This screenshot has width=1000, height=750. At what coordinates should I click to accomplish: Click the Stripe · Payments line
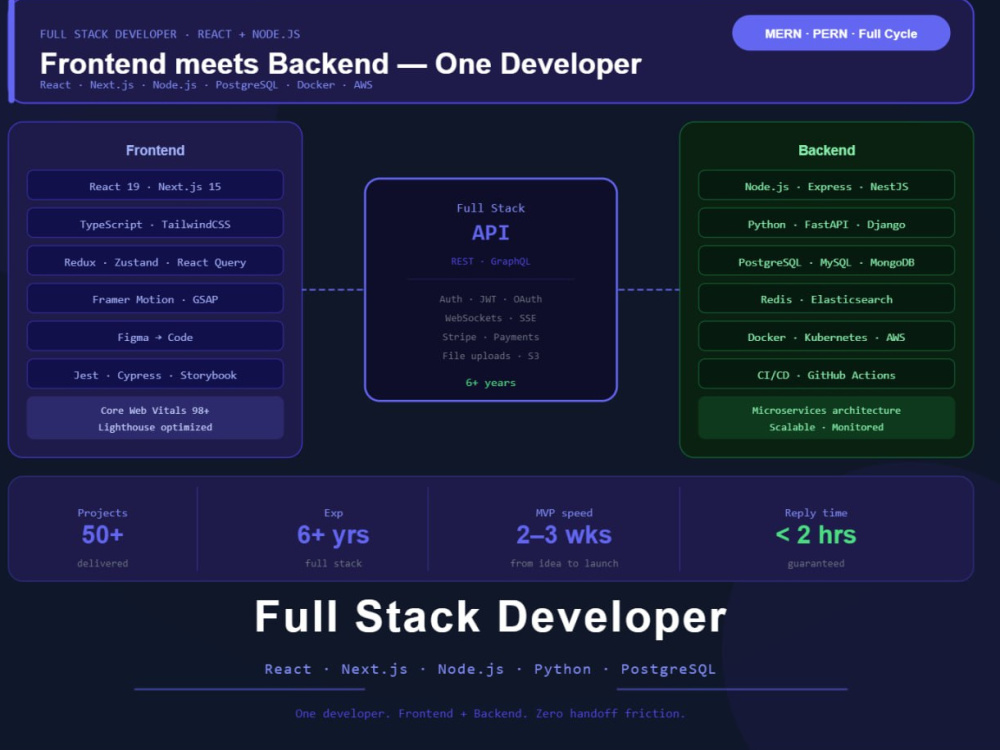490,337
